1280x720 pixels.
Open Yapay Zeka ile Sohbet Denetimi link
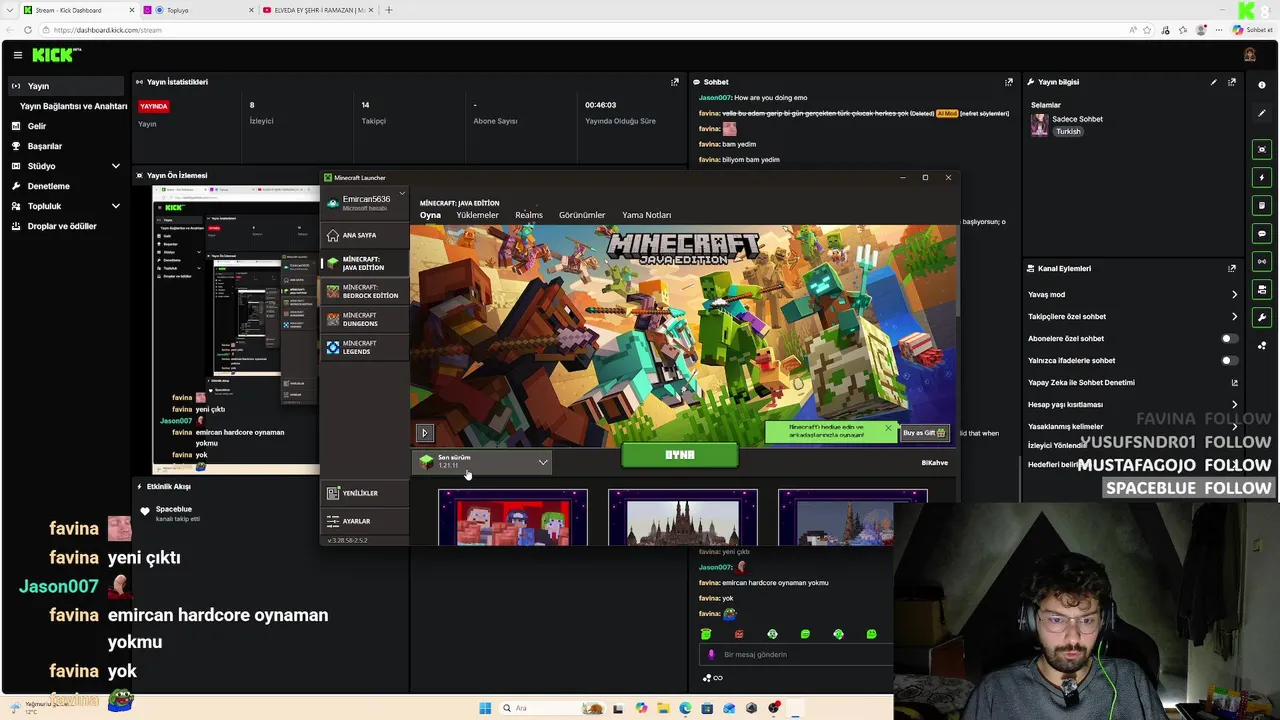1133,382
